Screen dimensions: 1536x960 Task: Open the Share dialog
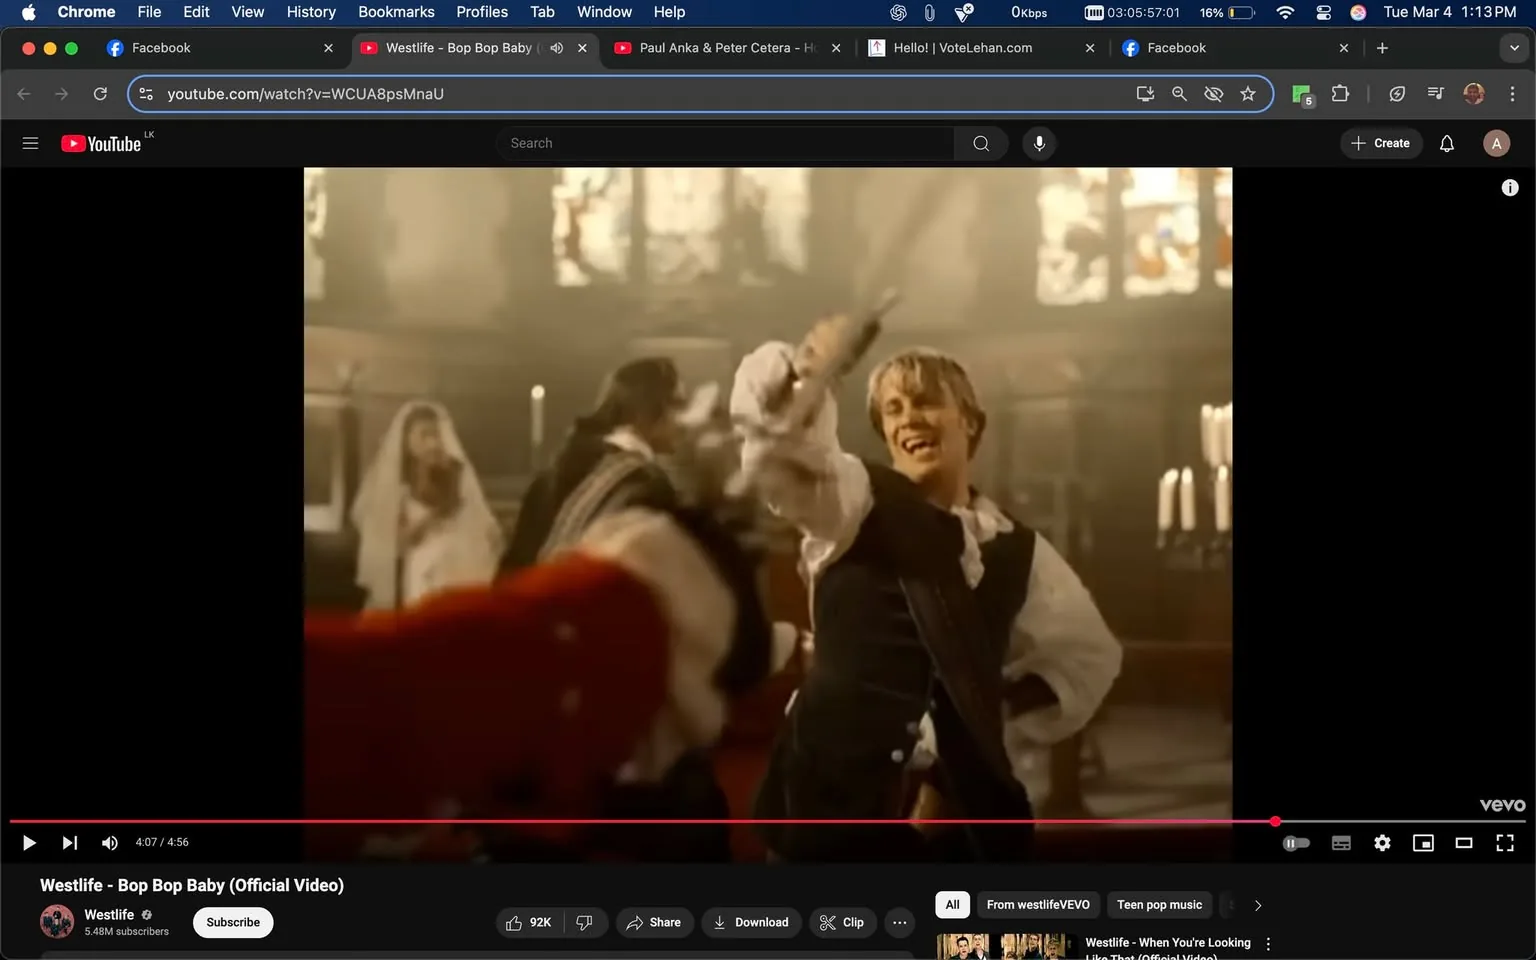654,922
